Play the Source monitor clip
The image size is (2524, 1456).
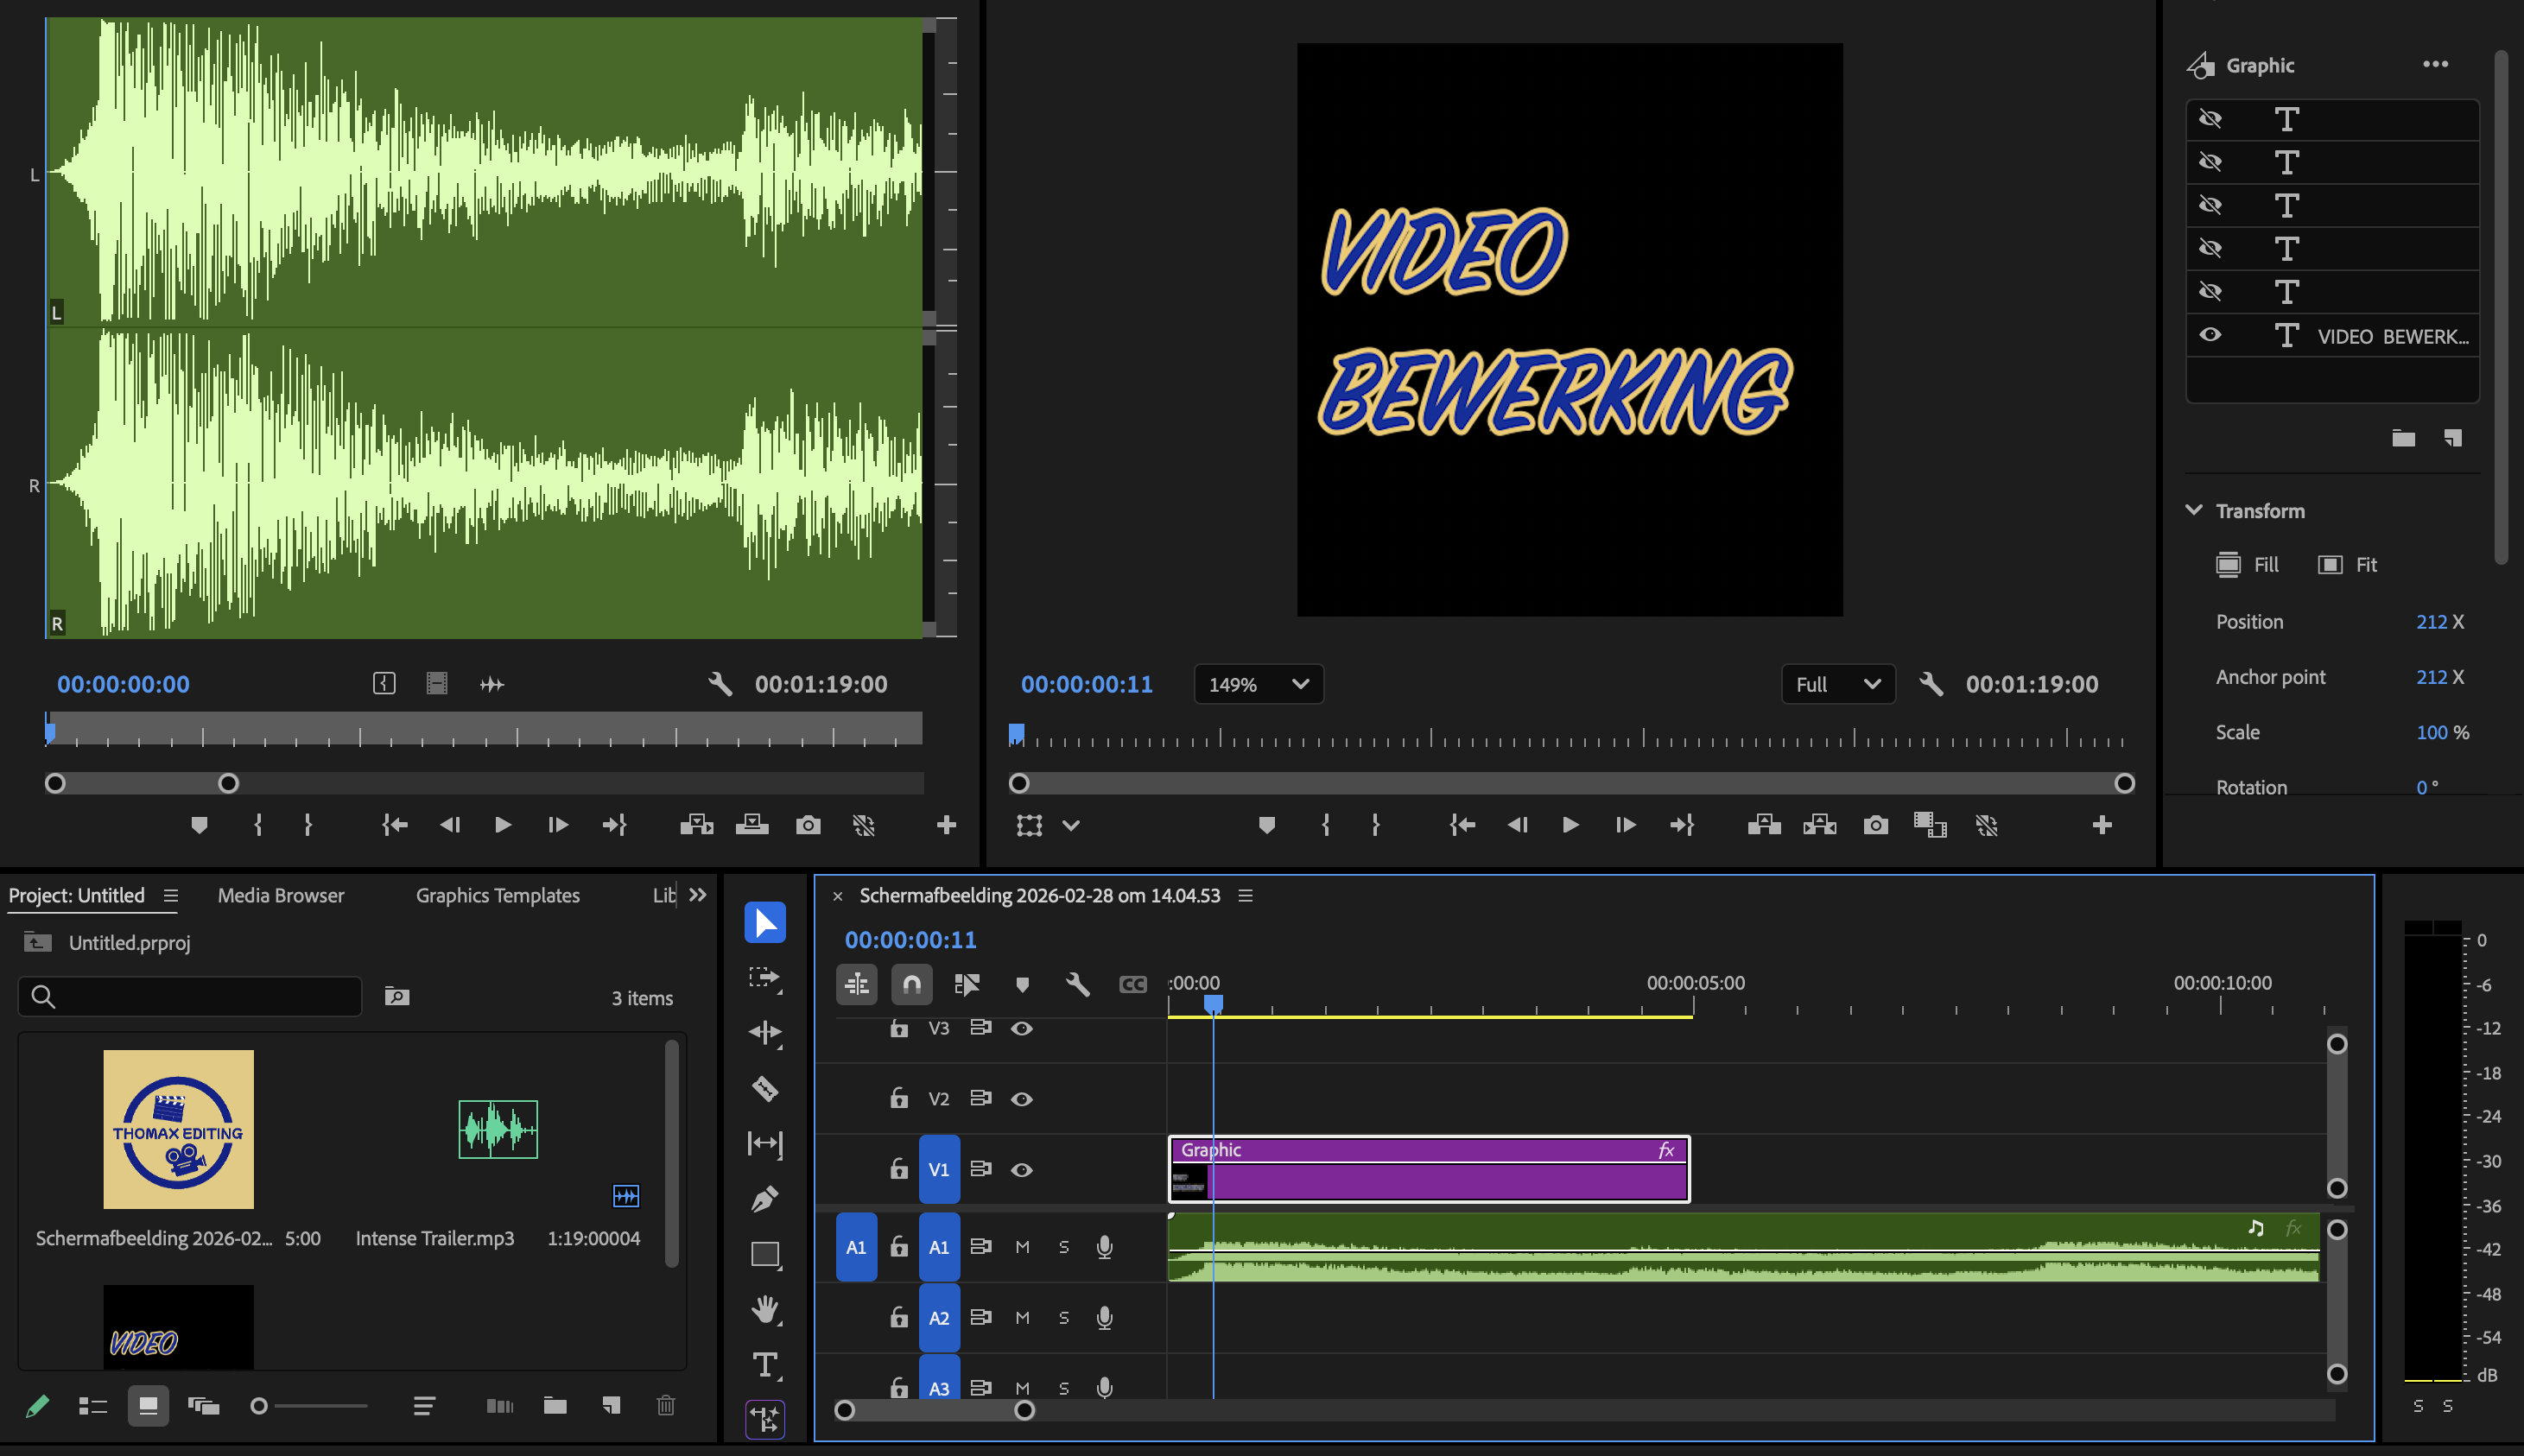click(502, 825)
